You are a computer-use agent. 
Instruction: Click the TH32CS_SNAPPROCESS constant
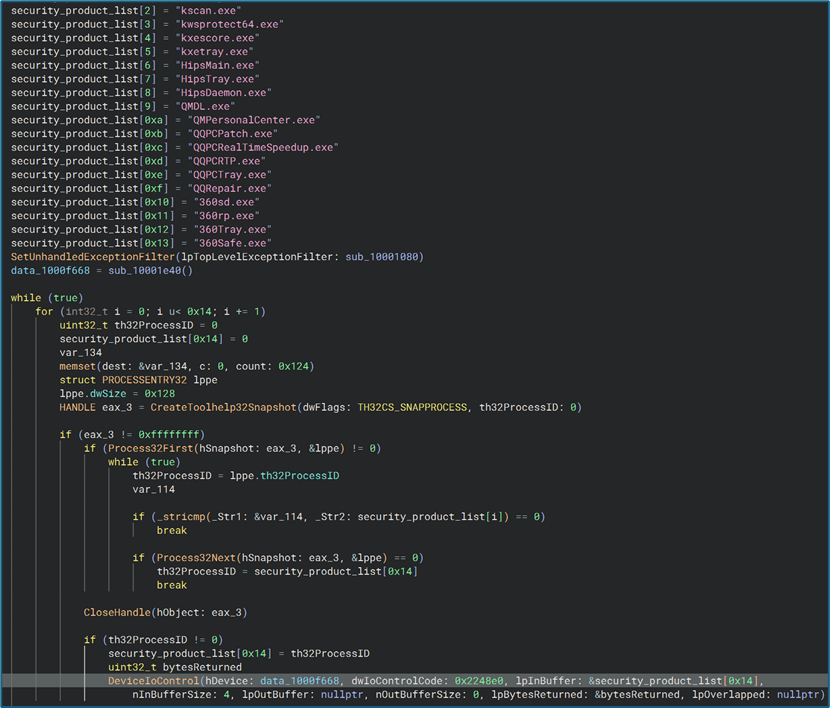pyautogui.click(x=411, y=407)
